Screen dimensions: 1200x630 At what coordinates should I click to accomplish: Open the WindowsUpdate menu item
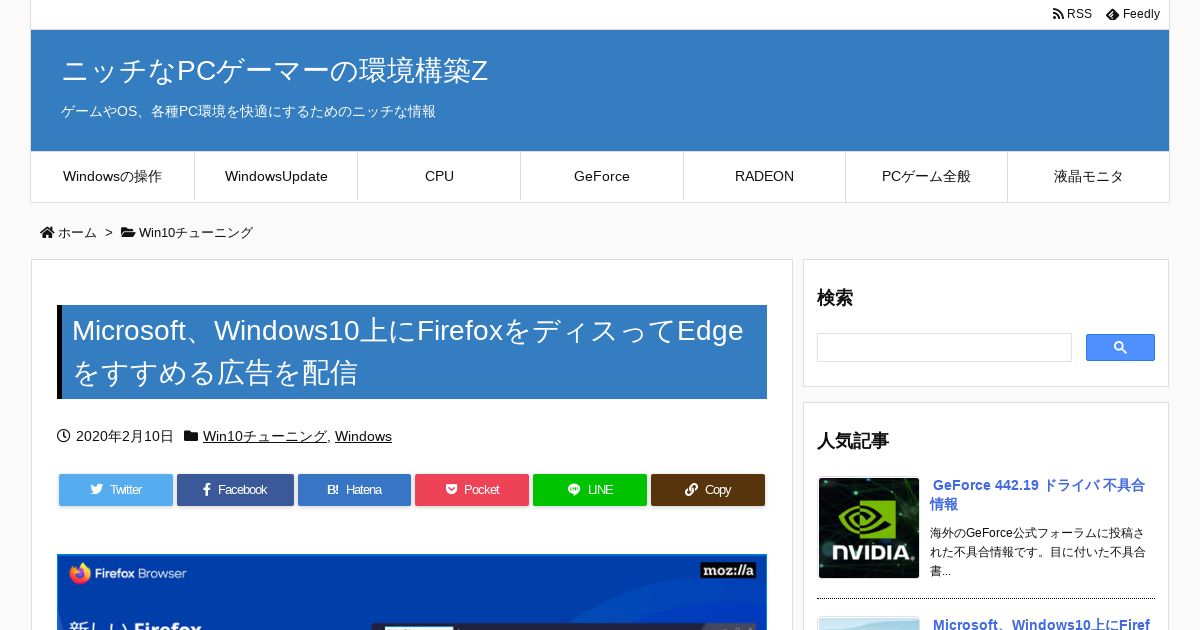(x=276, y=176)
